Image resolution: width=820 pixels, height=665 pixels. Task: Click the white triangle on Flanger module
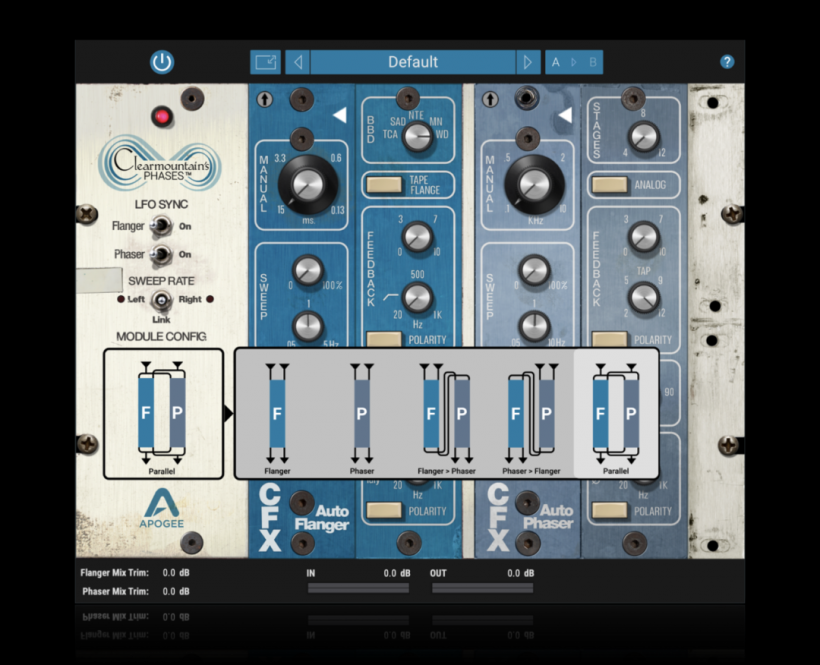(x=339, y=116)
